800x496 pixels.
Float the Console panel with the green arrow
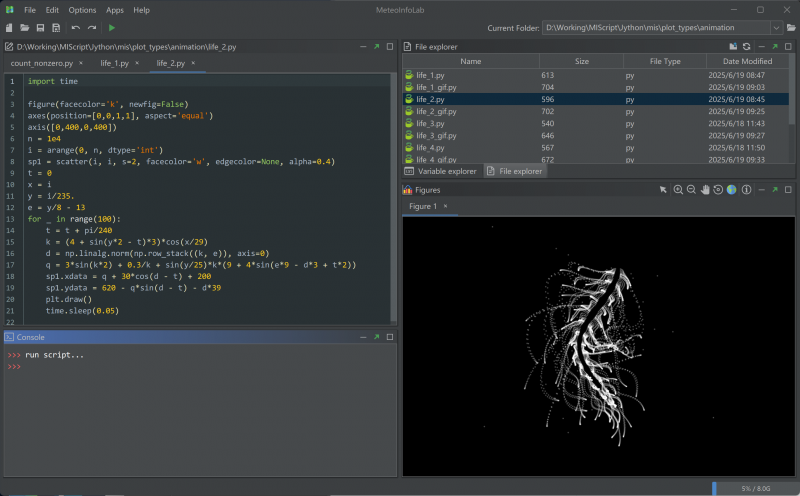(x=376, y=337)
